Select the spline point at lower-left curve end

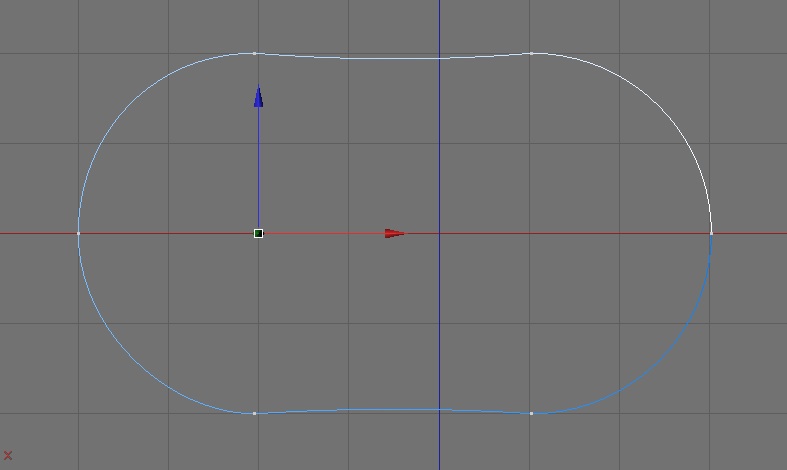[254, 414]
